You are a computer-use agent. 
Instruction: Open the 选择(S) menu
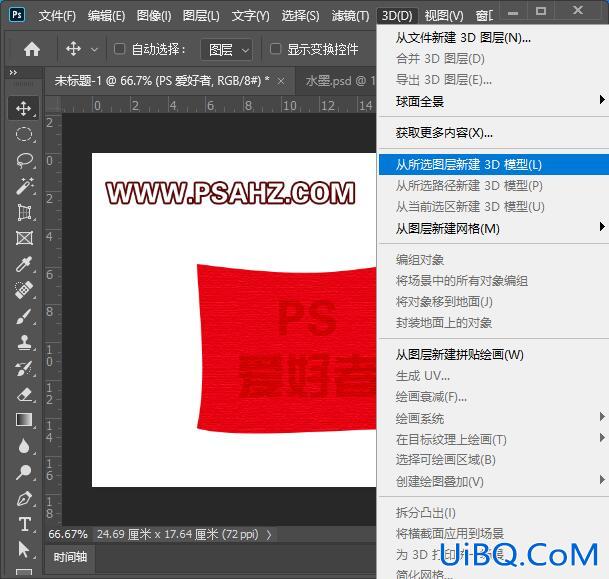[x=300, y=16]
